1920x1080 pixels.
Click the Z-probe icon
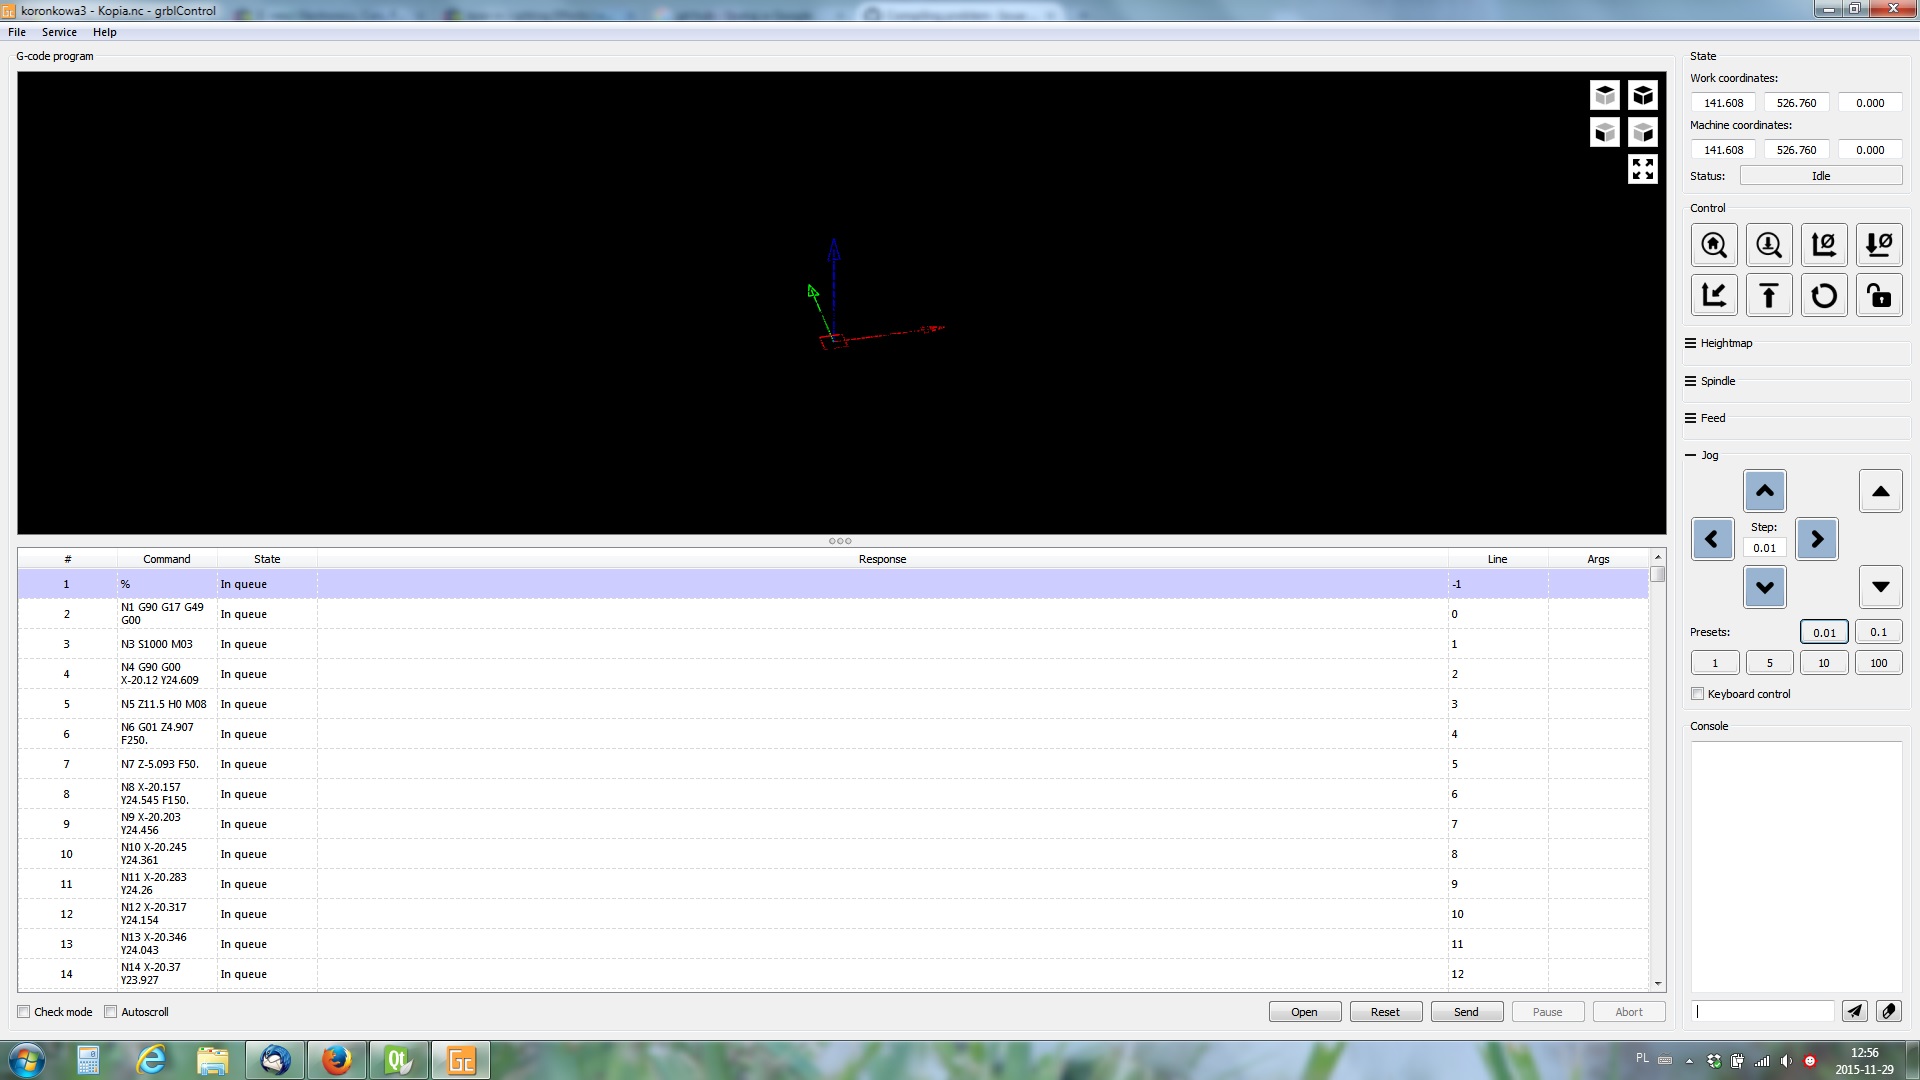click(x=1768, y=245)
